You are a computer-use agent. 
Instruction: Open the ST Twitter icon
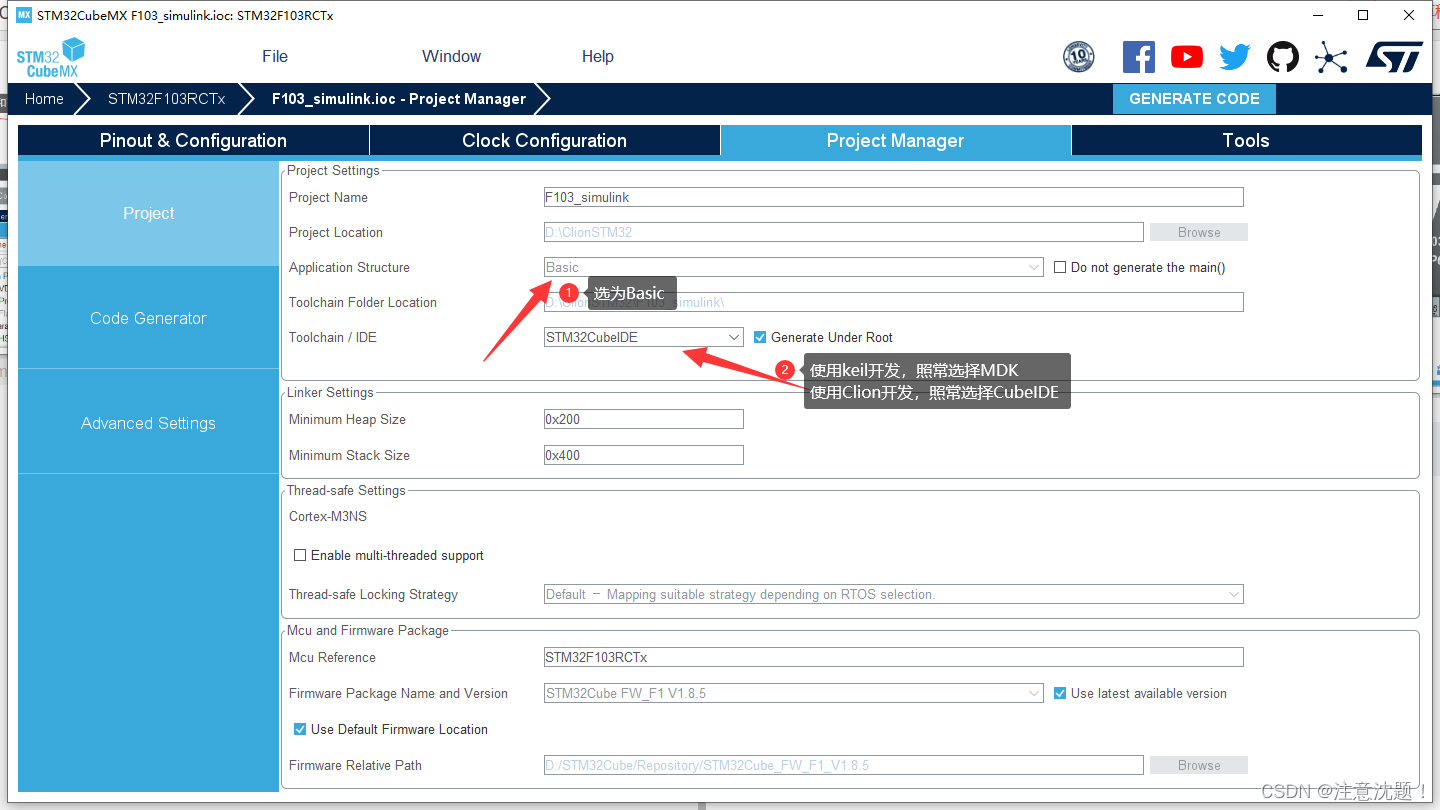[1235, 57]
